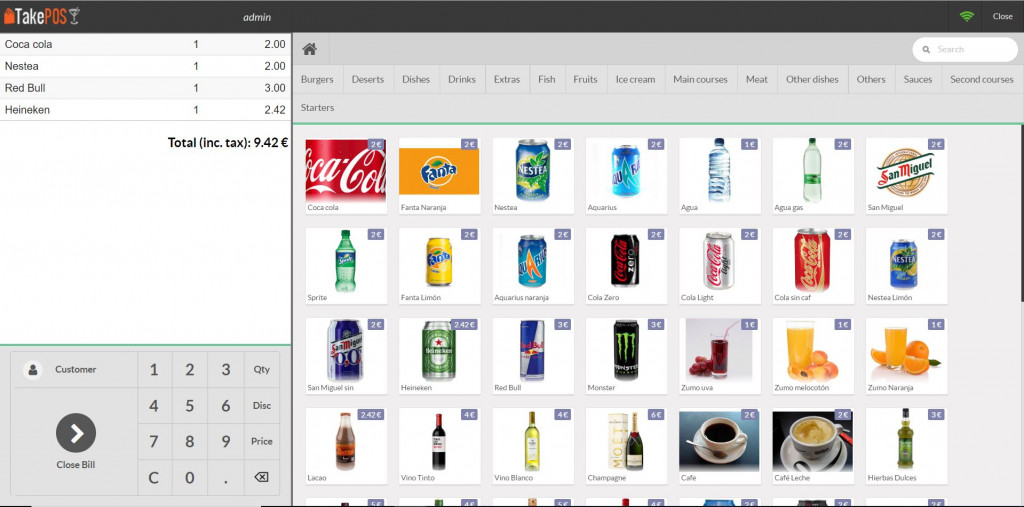Select Zumo melocotón juice
Viewport: 1024px width, 507px height.
tap(813, 355)
